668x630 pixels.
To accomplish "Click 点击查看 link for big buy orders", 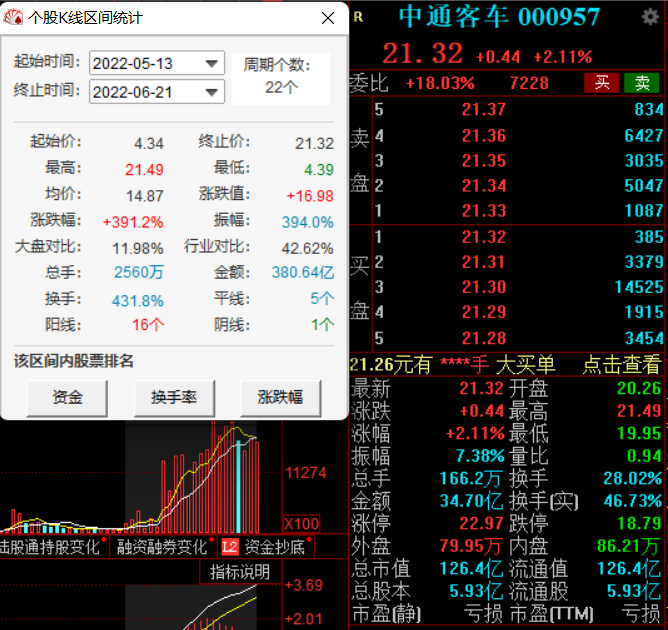I will click(622, 365).
